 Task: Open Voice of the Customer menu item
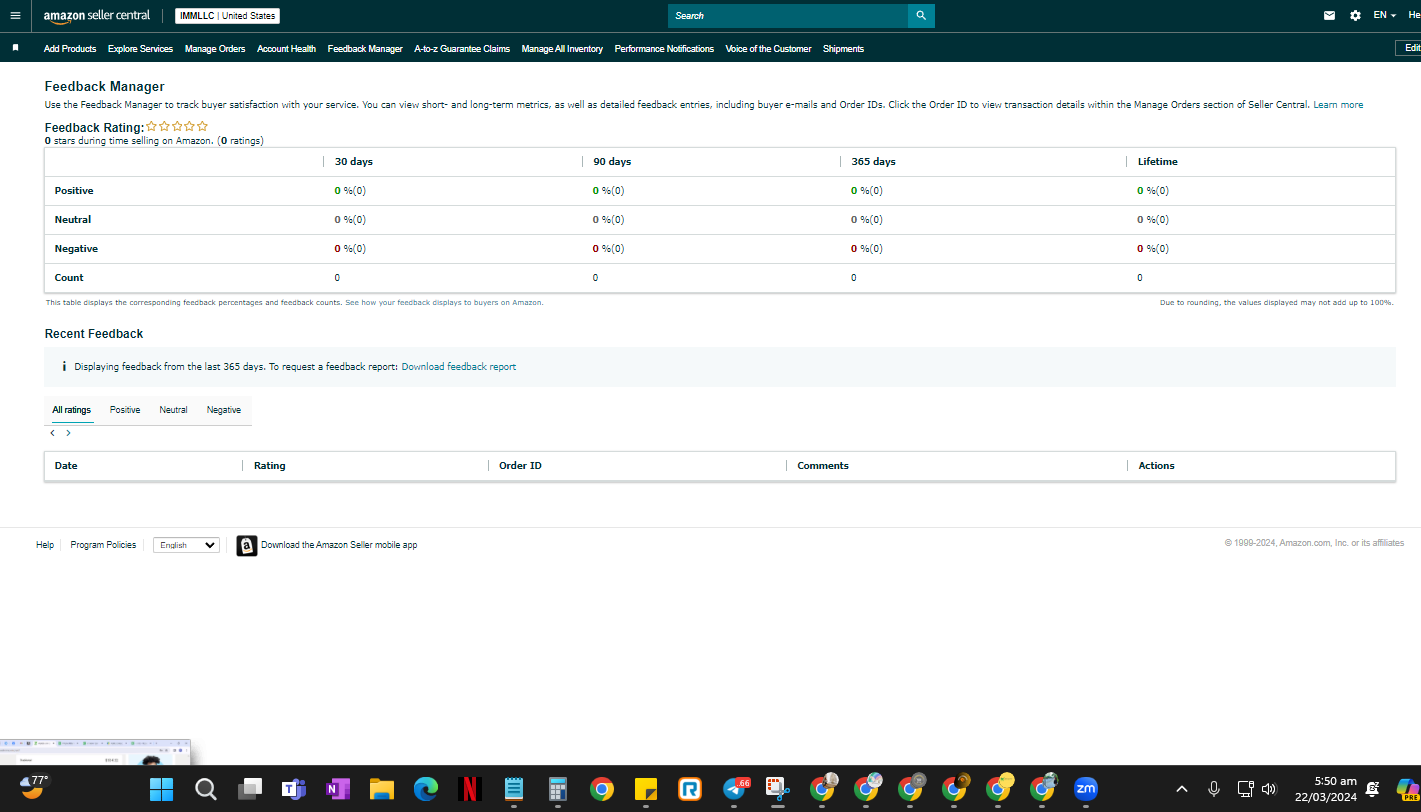[768, 49]
